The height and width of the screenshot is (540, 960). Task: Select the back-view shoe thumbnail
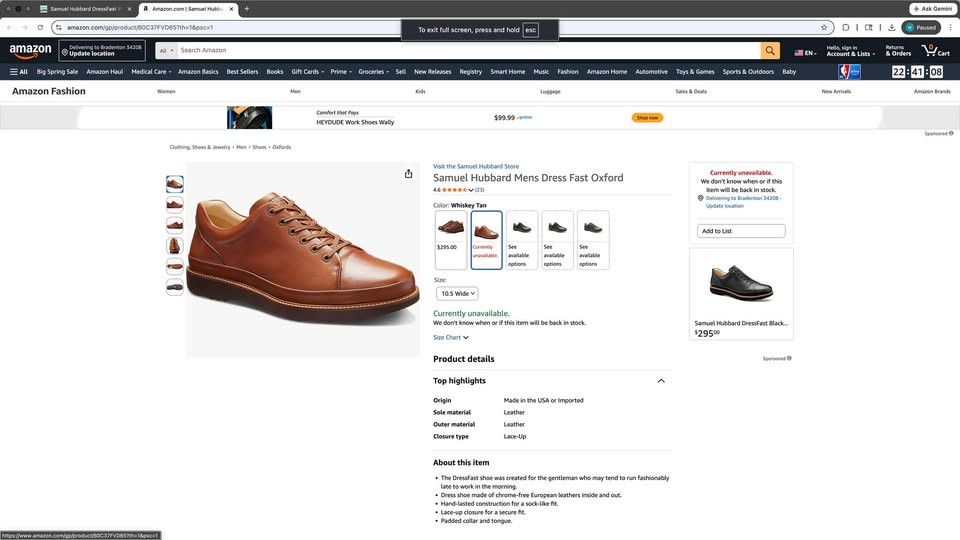pyautogui.click(x=174, y=246)
